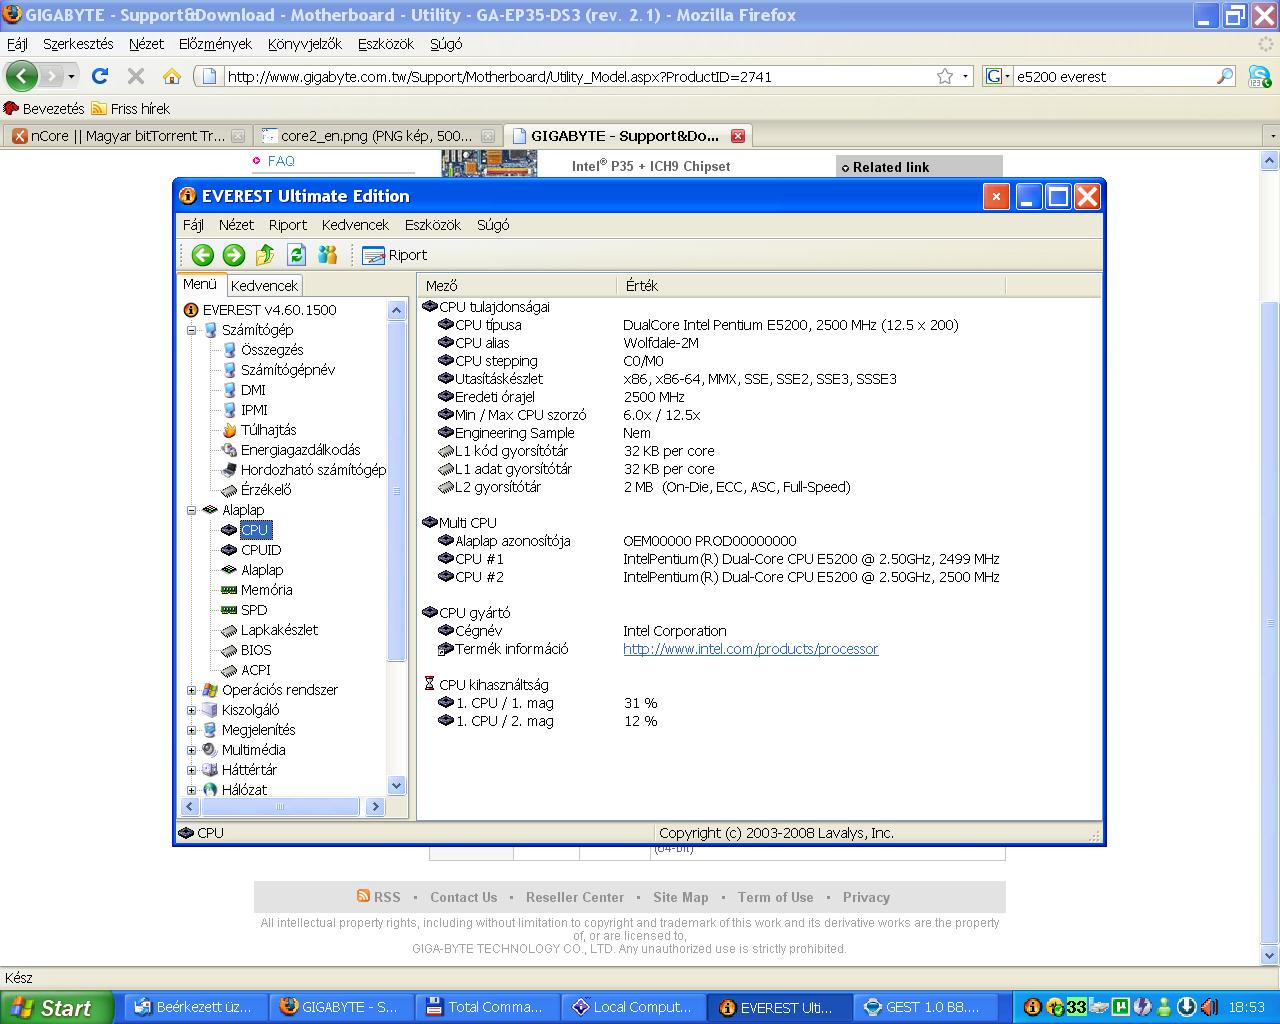Image resolution: width=1280 pixels, height=1024 pixels.
Task: Open EVEREST users toolbar icon
Action: (x=327, y=255)
